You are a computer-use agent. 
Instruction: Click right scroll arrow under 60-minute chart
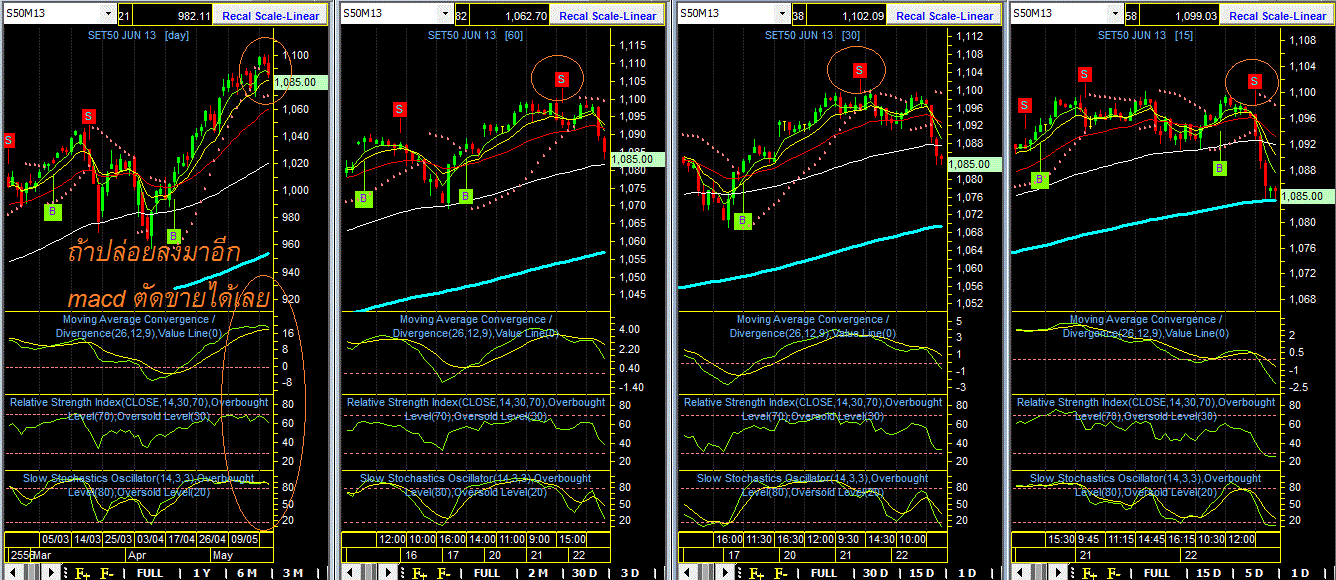click(x=389, y=572)
